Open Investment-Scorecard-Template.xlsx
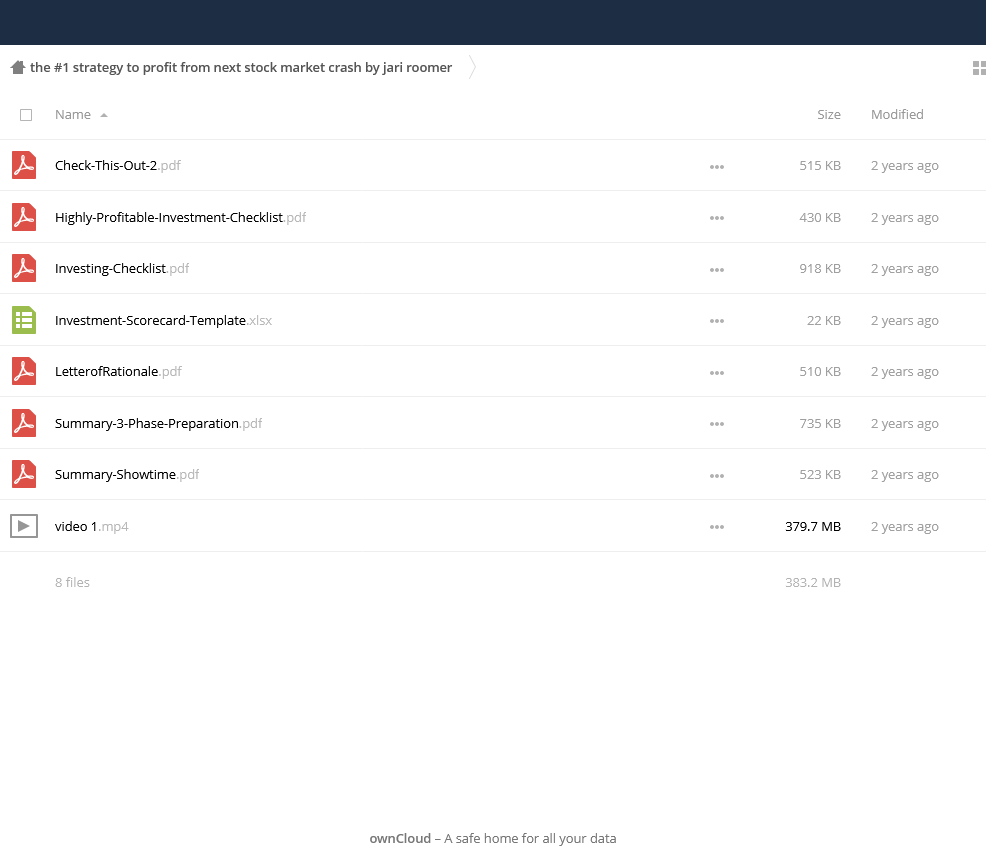986x868 pixels. tap(163, 320)
